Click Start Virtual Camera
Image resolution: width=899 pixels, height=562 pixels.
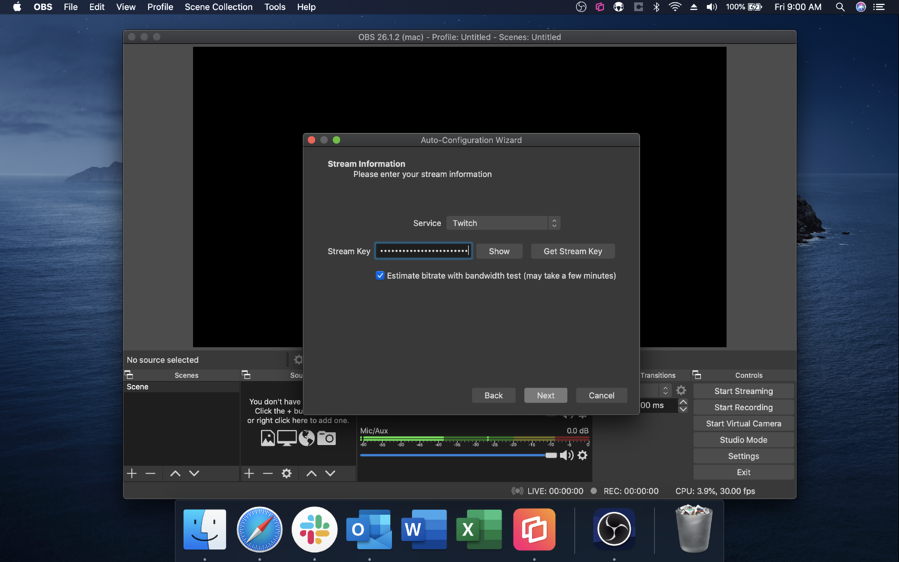[x=744, y=423]
